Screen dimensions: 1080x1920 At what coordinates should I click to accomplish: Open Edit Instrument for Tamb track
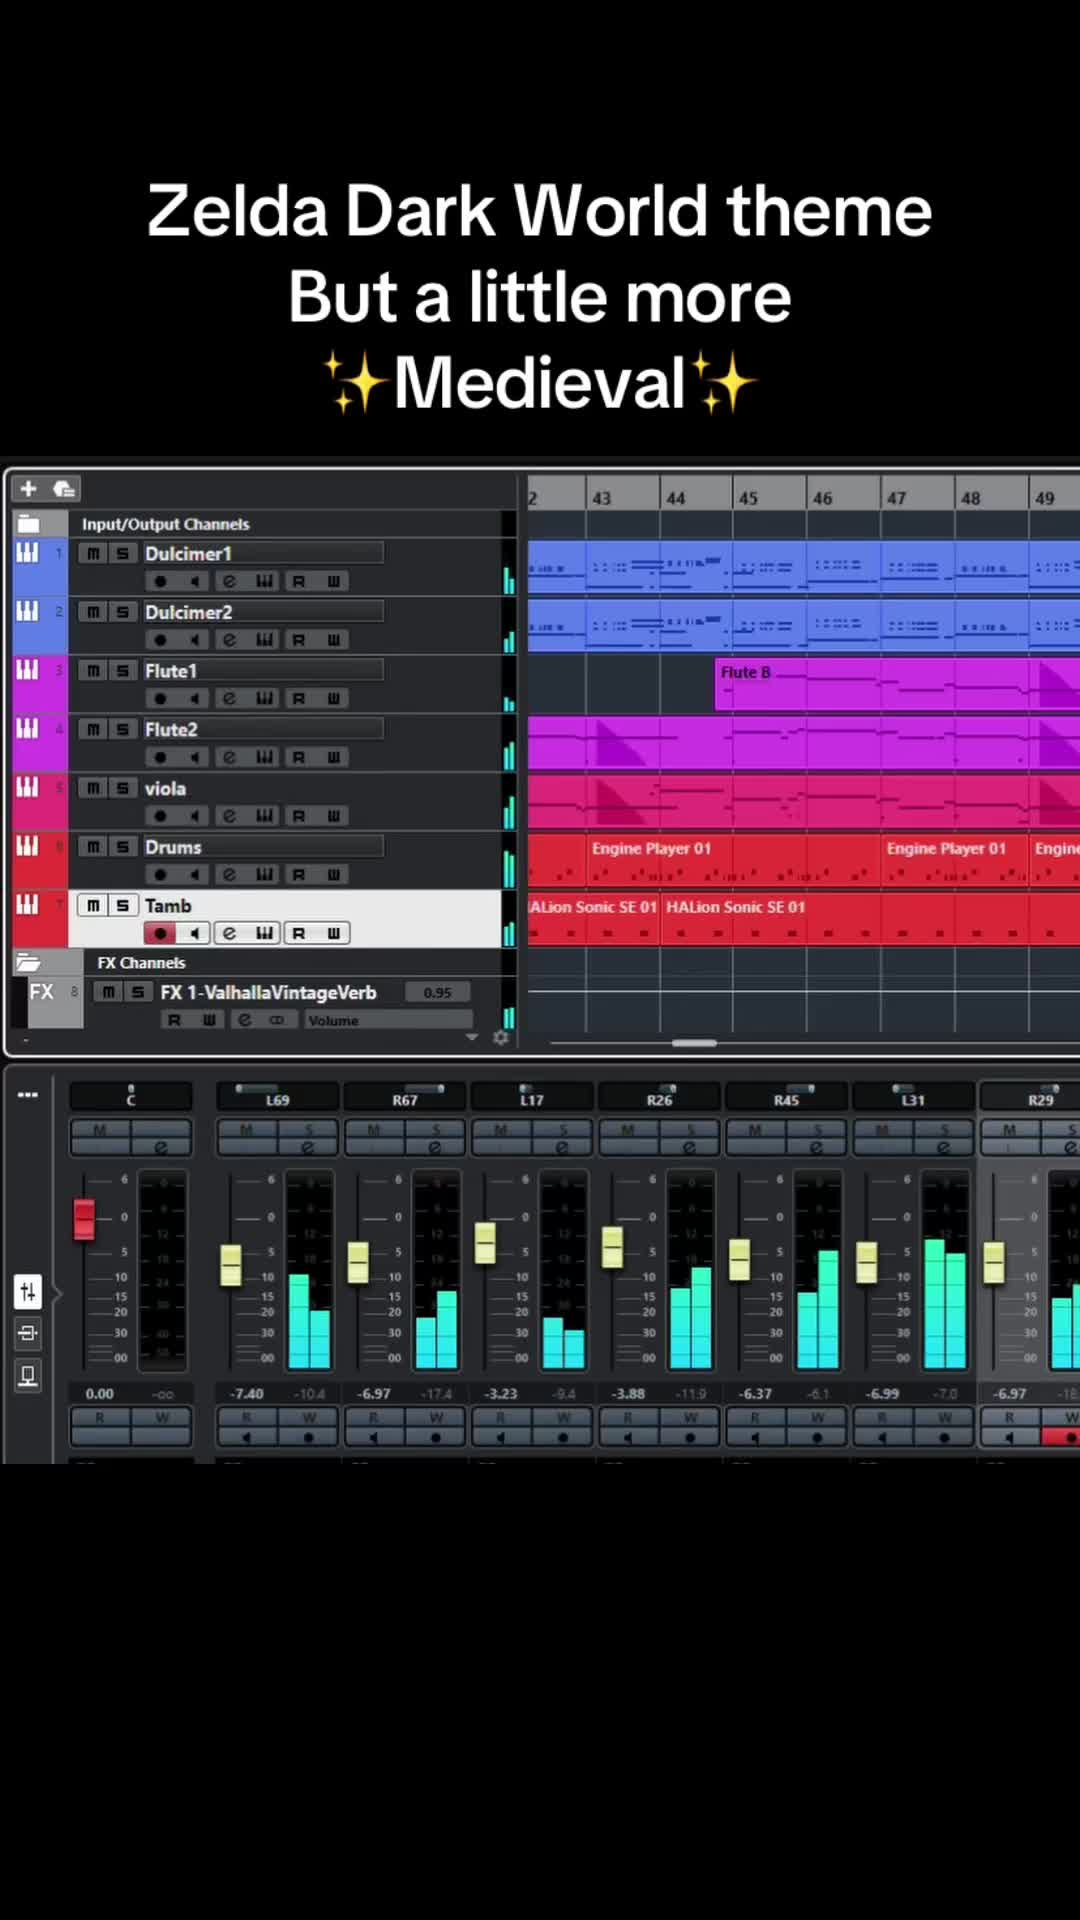point(264,933)
